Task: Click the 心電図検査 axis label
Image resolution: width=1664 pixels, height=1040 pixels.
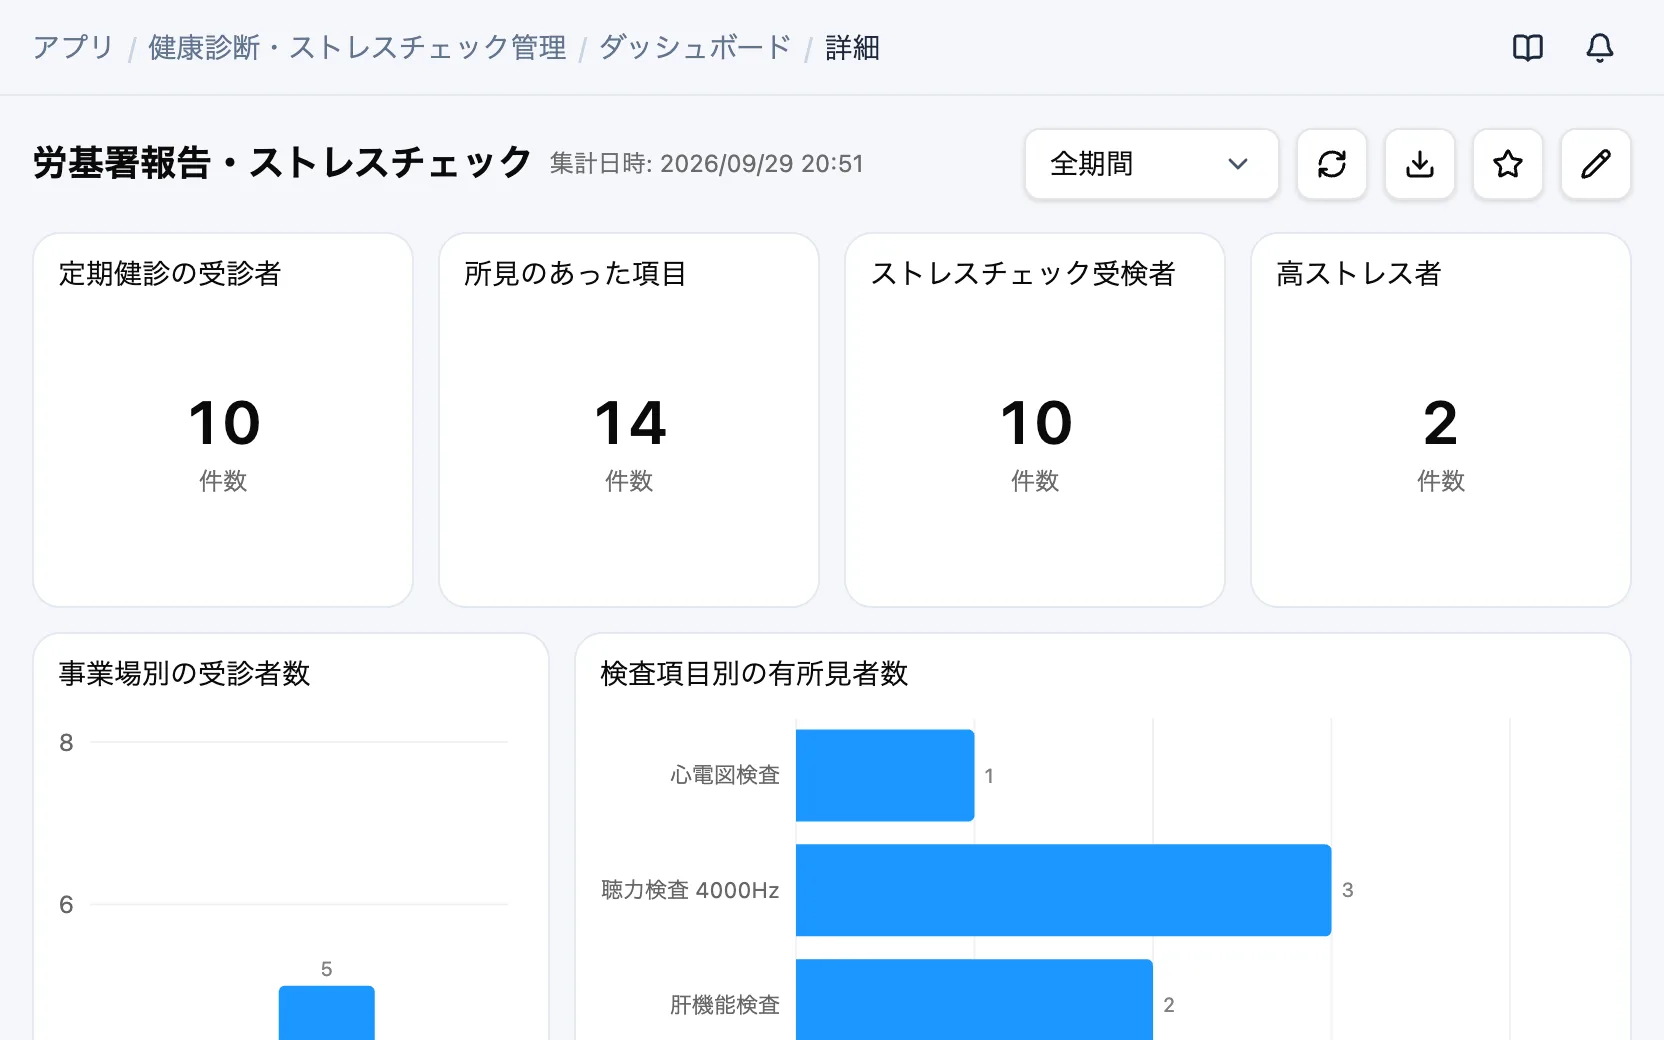Action: click(x=725, y=775)
